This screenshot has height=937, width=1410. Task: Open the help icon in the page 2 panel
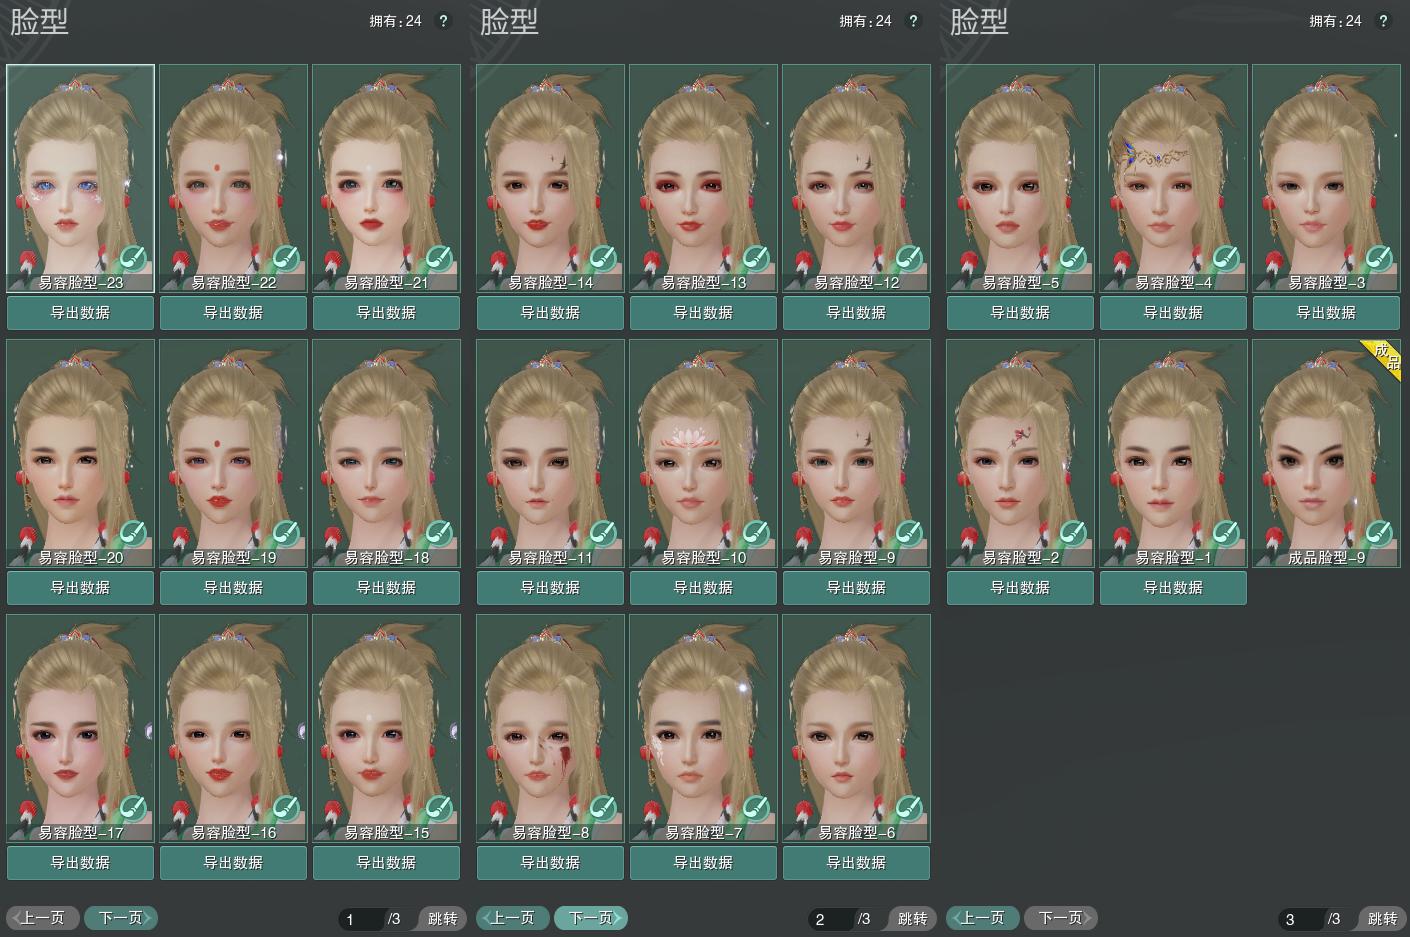913,21
